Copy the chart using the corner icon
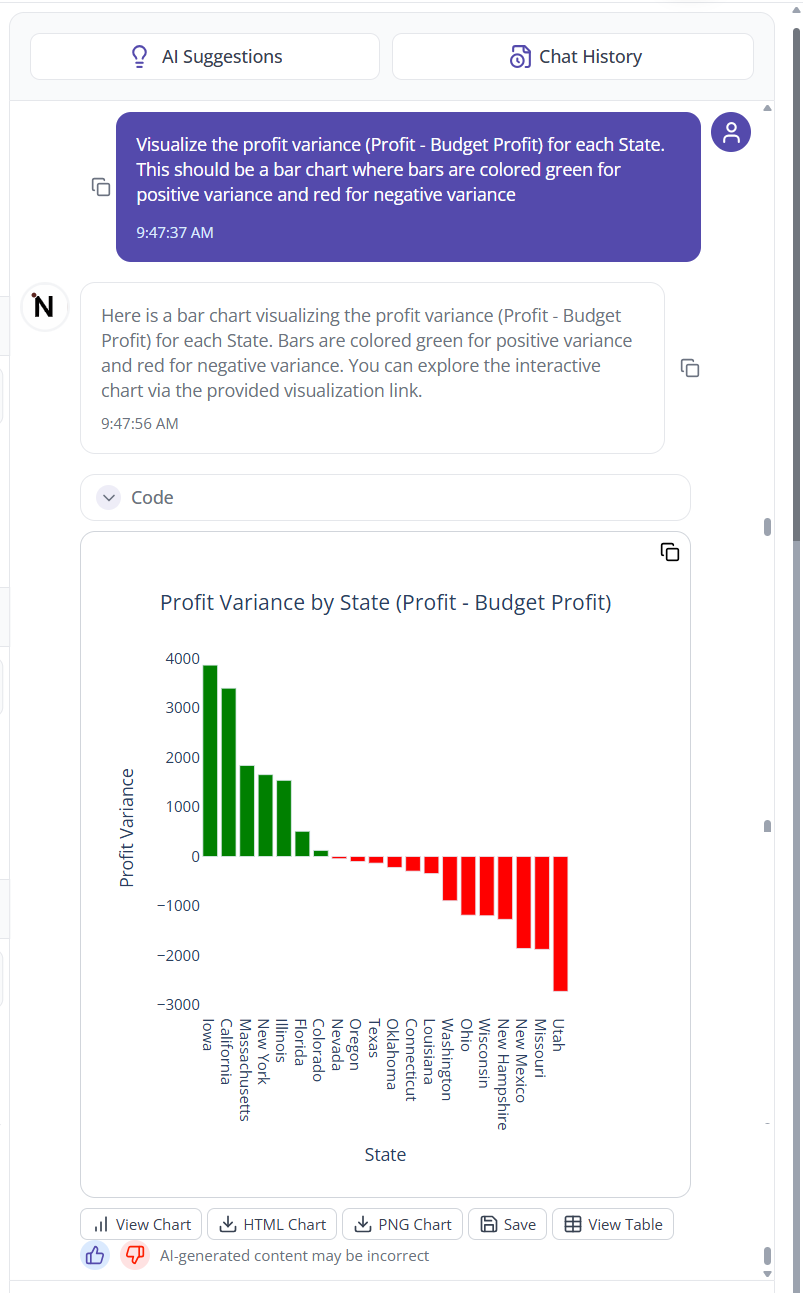 coord(670,552)
